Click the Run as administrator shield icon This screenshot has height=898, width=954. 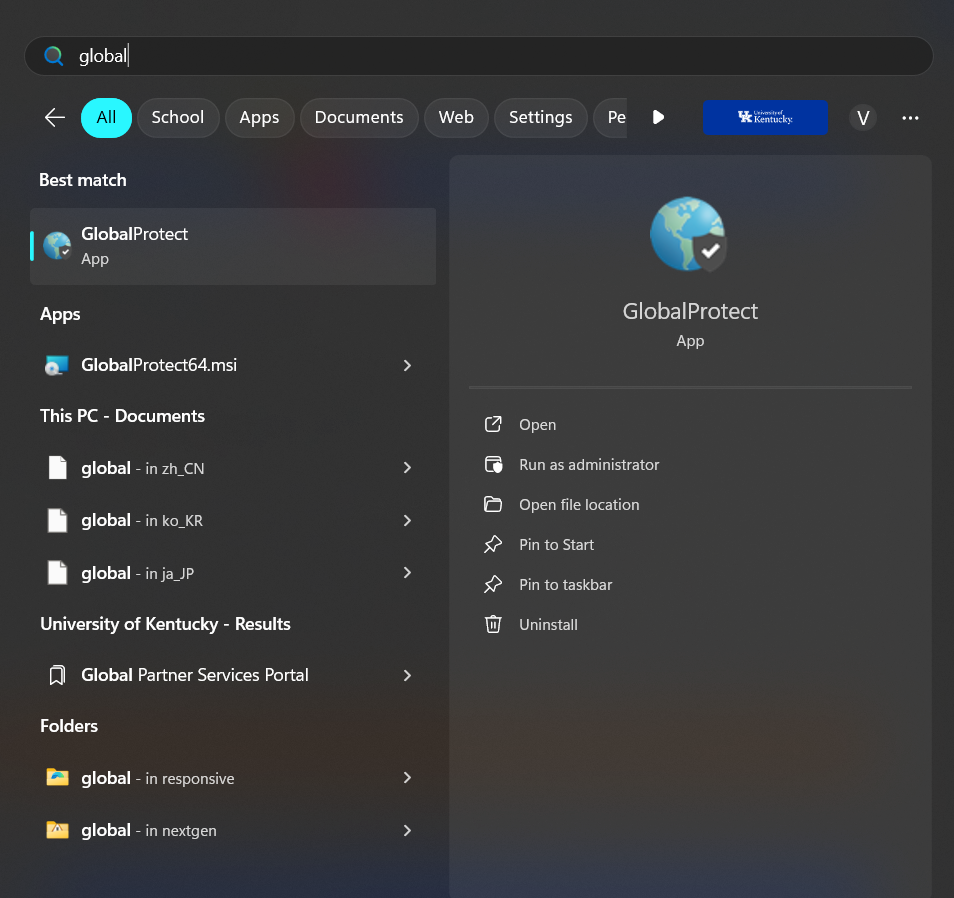493,465
